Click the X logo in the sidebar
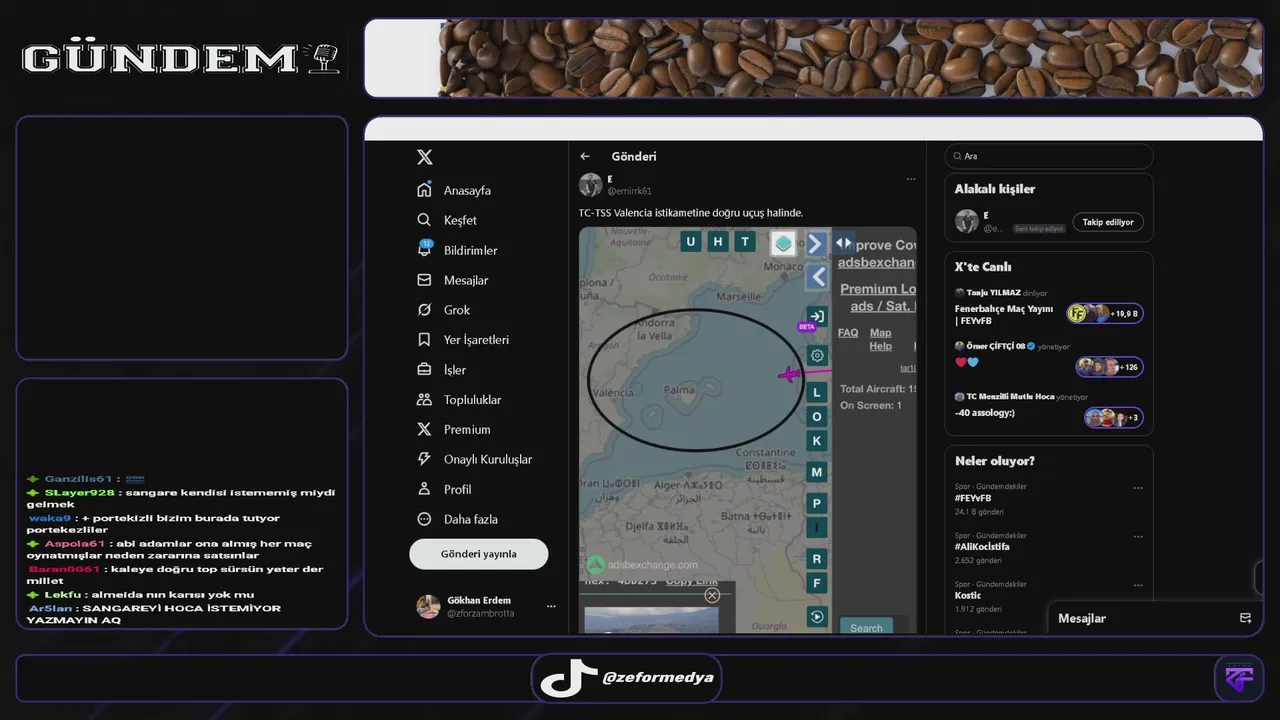This screenshot has height=720, width=1280. point(425,157)
